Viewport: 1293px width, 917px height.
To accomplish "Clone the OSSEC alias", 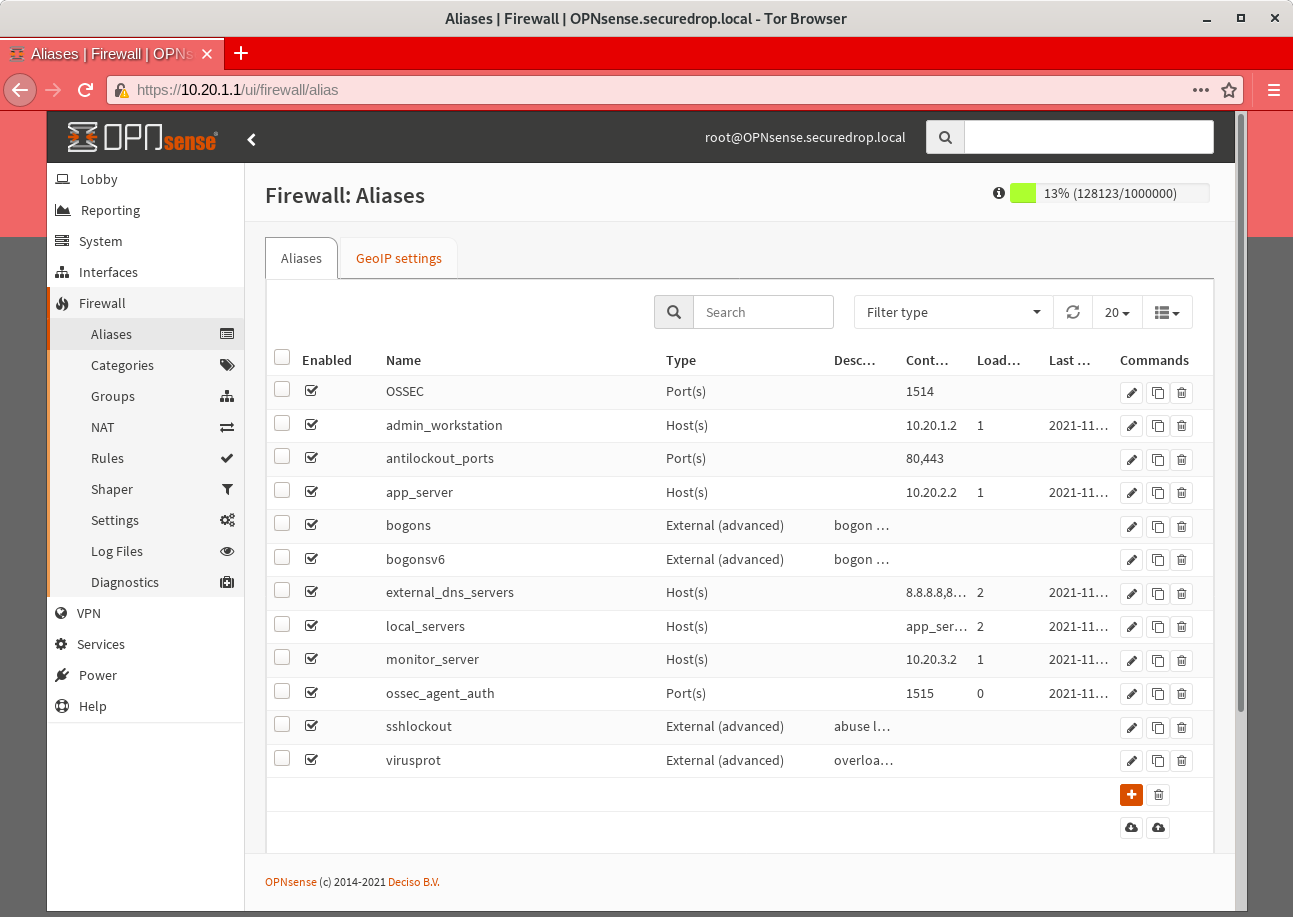I will (x=1158, y=393).
